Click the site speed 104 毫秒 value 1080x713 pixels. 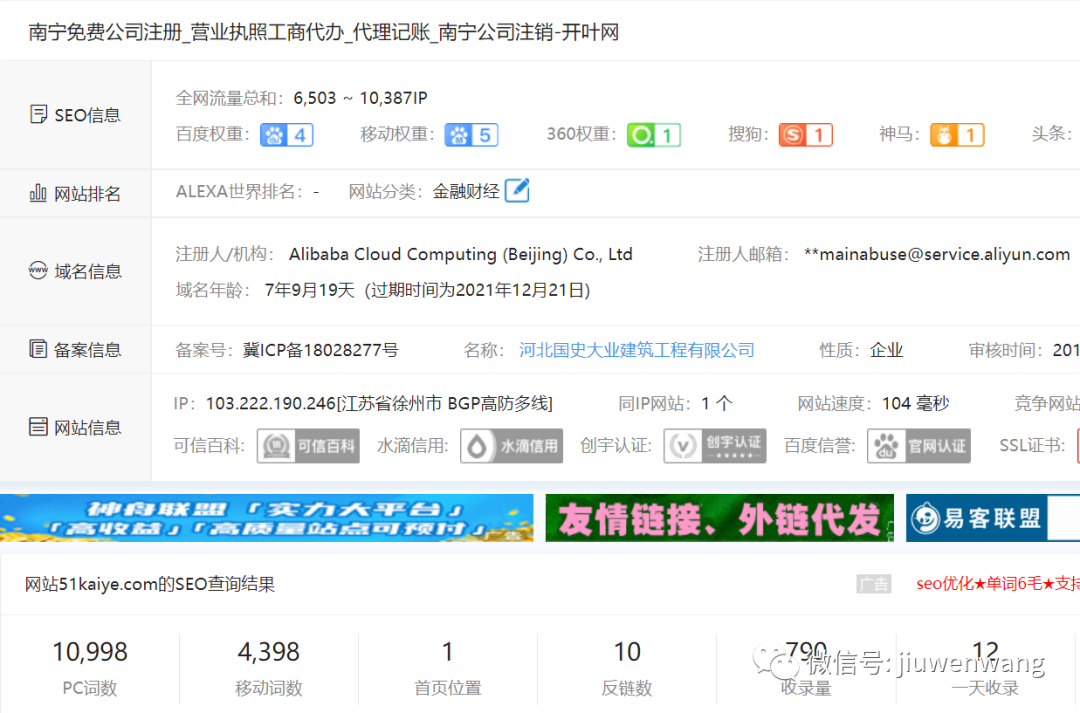pyautogui.click(x=915, y=403)
